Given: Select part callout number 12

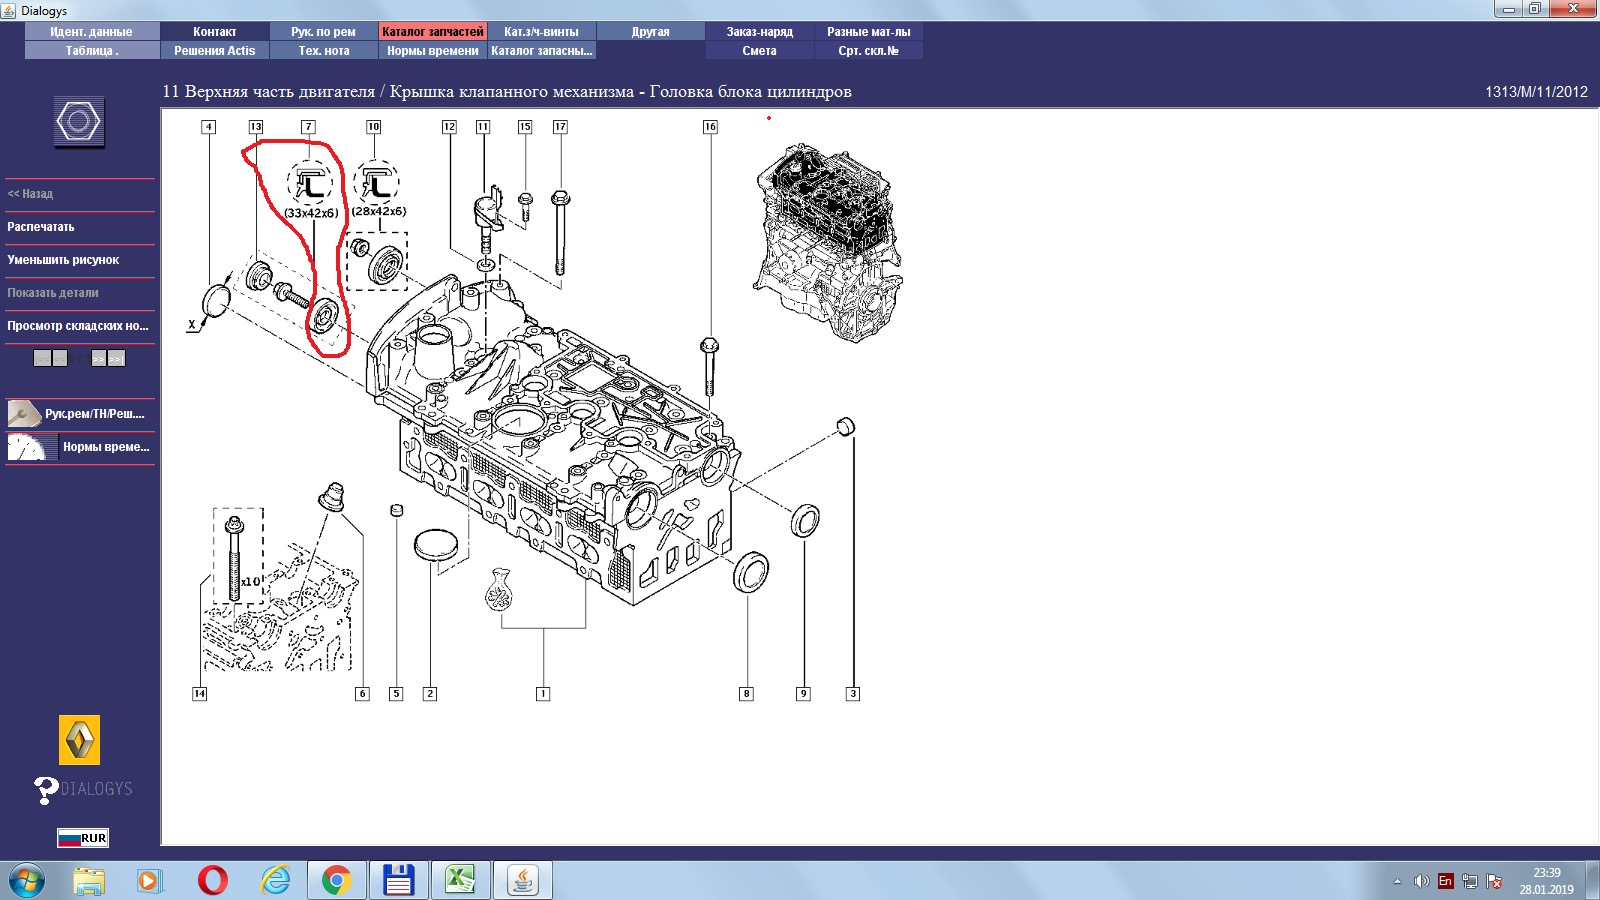Looking at the screenshot, I should 449,127.
